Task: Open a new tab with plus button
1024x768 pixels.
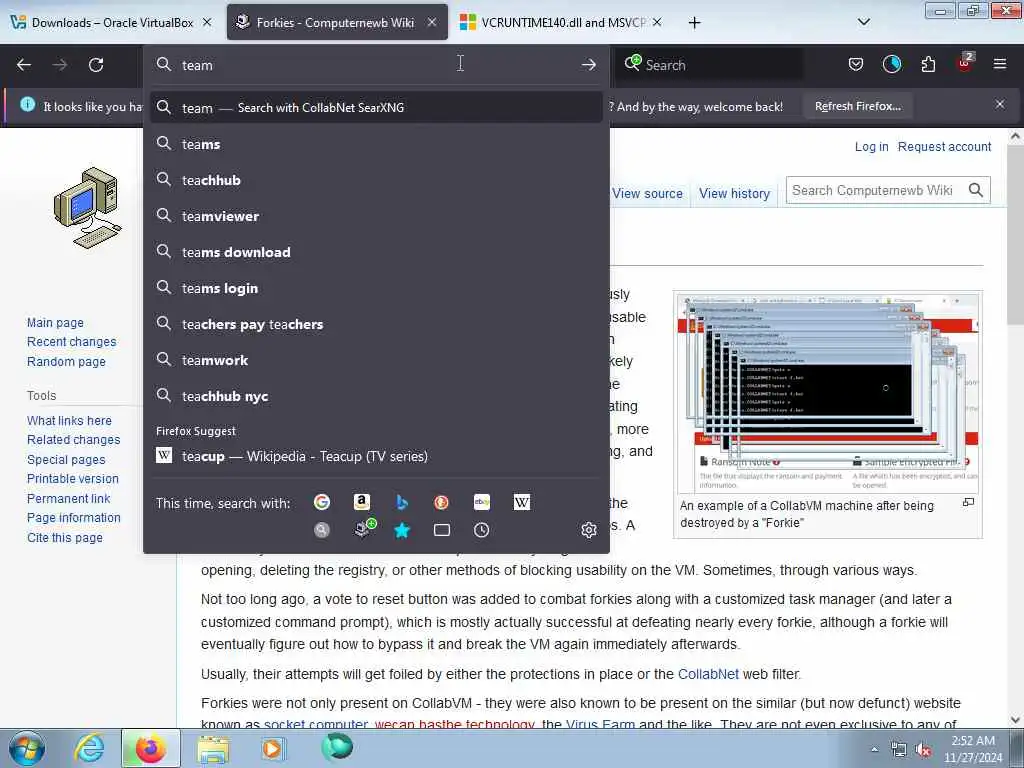Action: pos(694,23)
